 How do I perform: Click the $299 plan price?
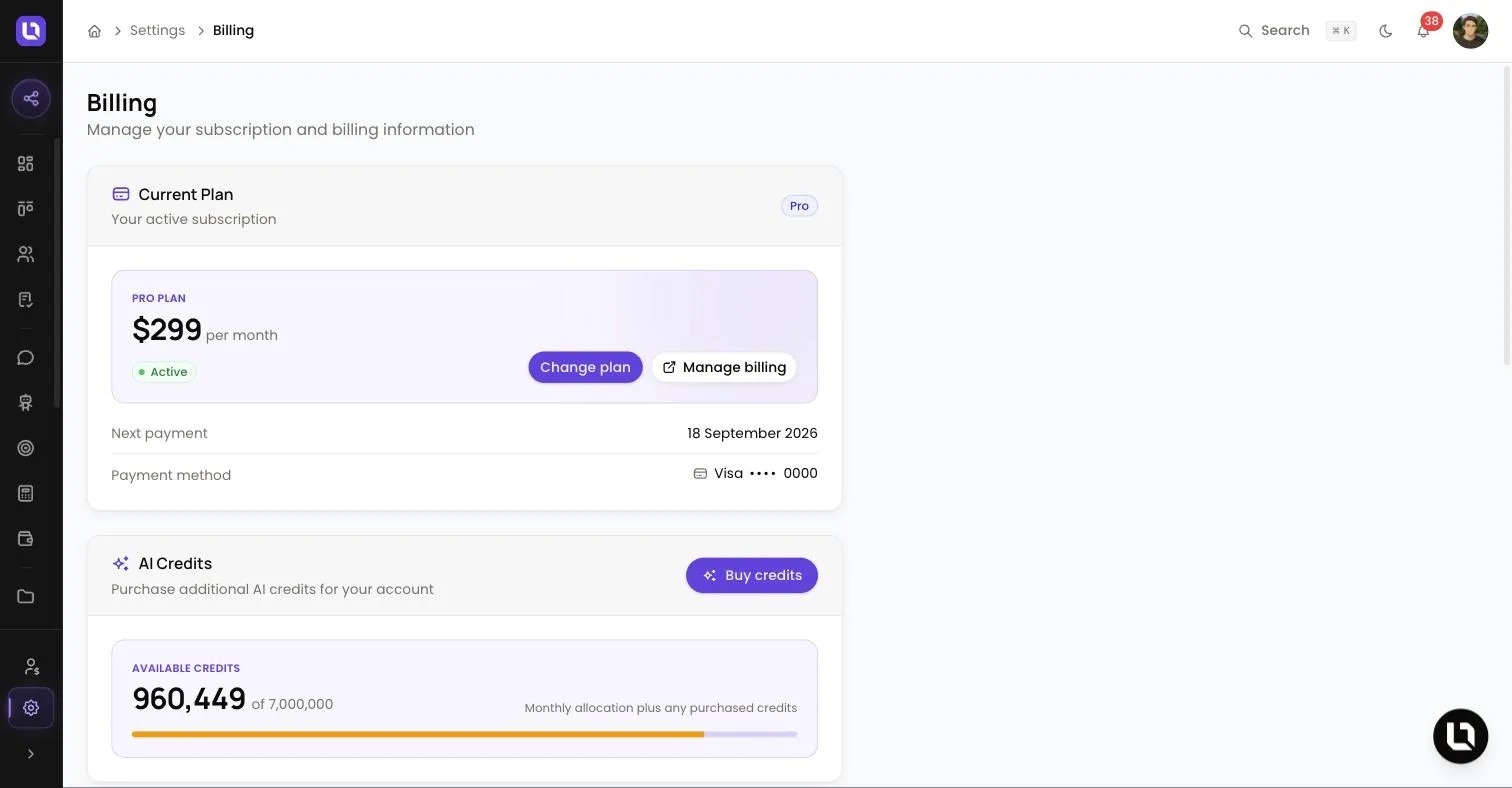click(167, 329)
